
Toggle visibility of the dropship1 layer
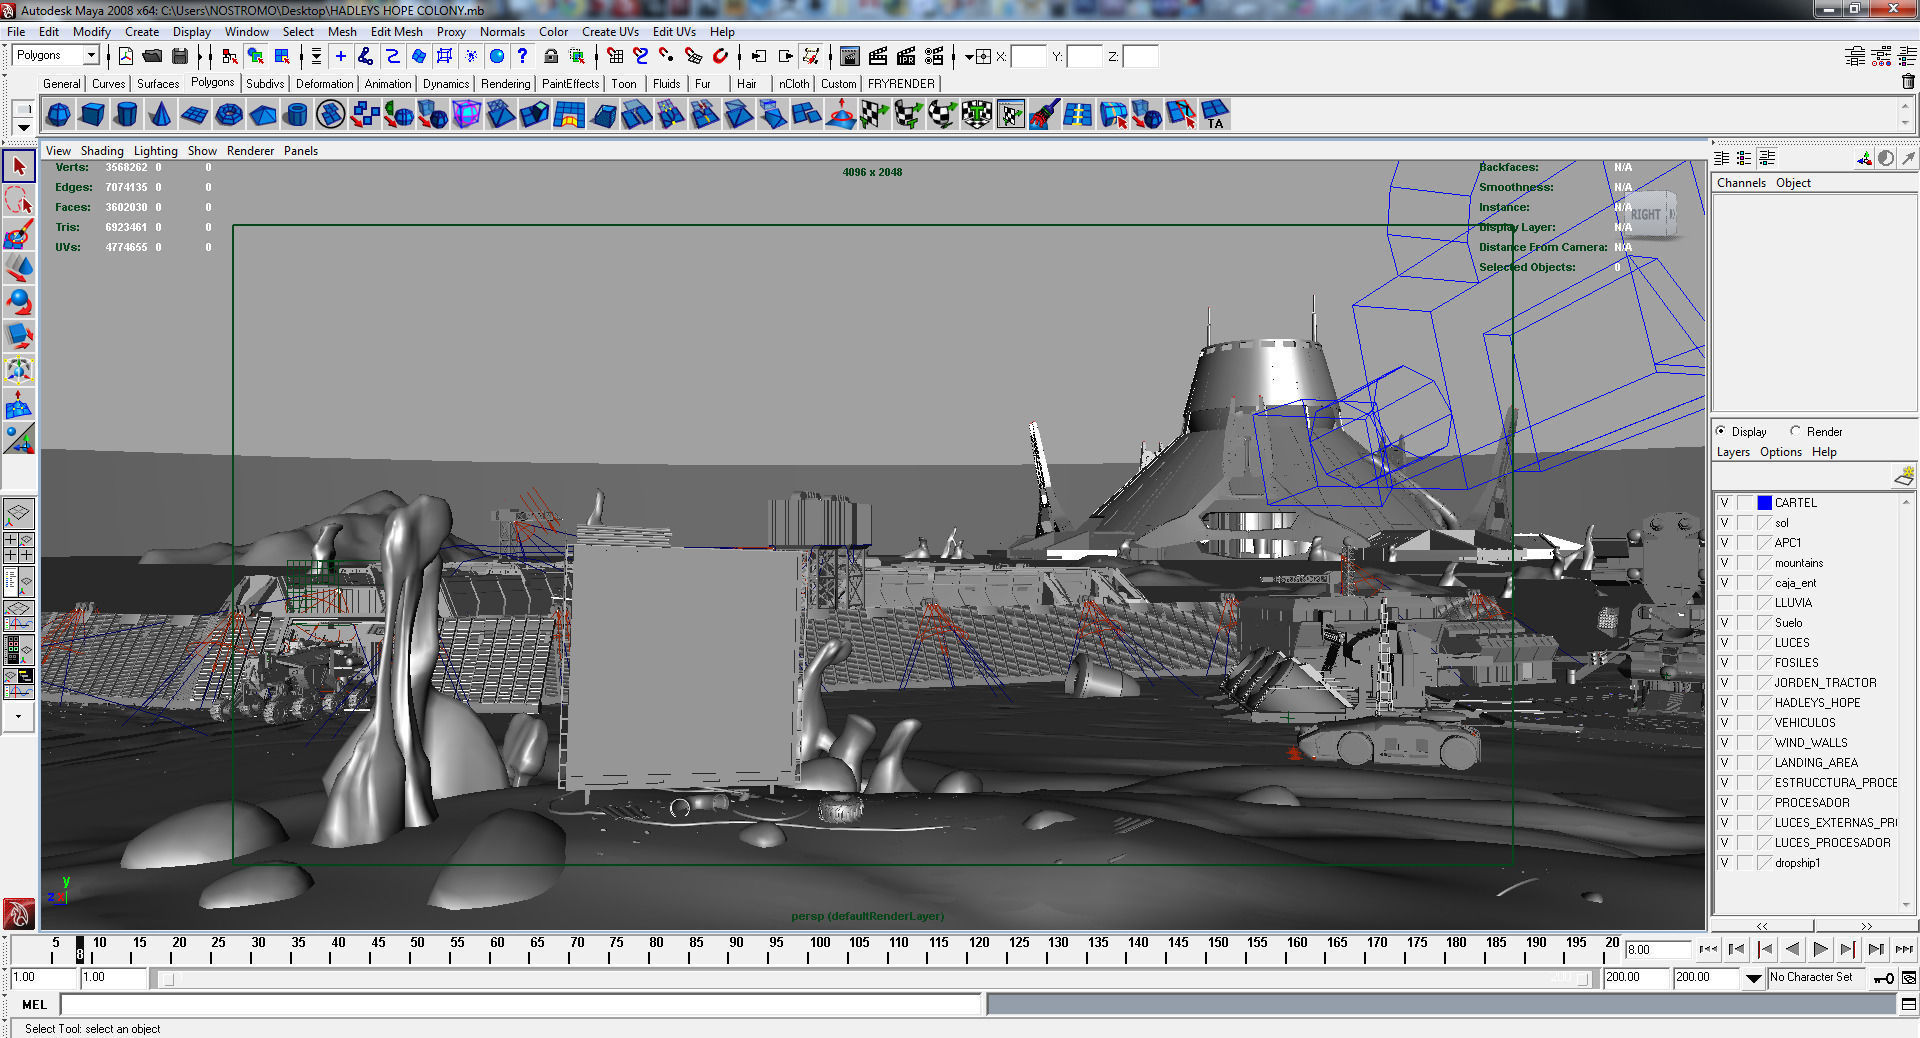point(1724,863)
